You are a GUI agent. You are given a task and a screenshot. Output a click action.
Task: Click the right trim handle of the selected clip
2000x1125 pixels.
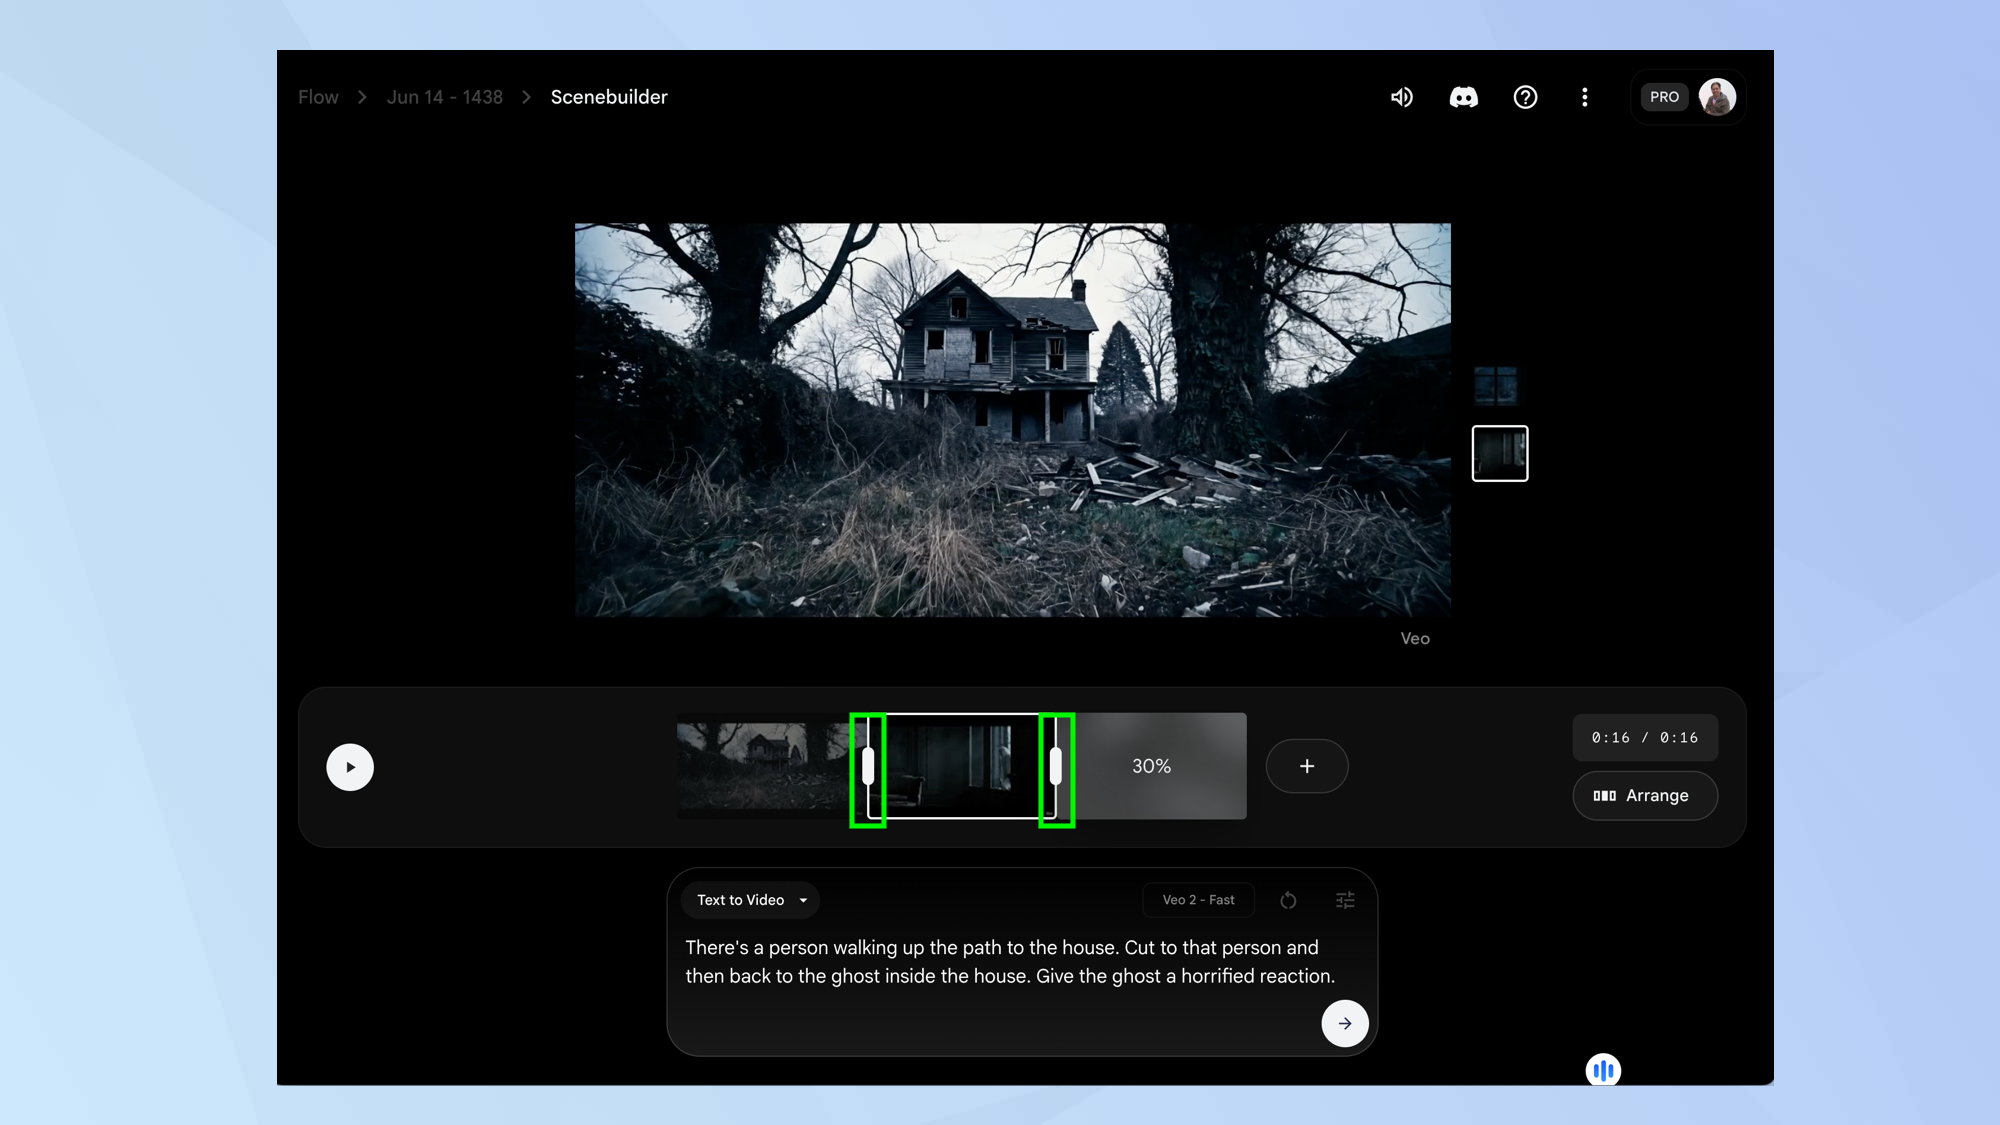pyautogui.click(x=1056, y=767)
